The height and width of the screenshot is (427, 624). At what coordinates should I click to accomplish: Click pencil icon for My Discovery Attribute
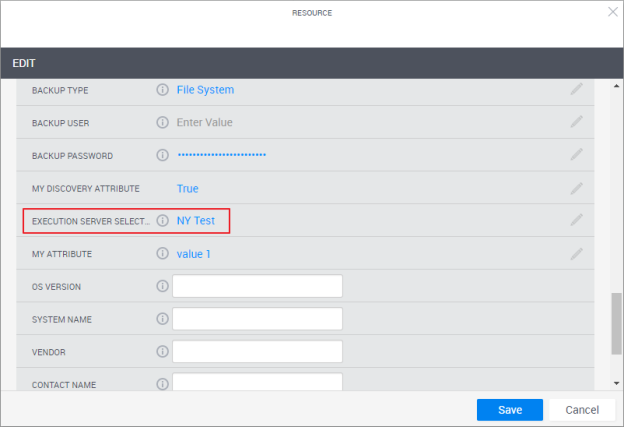pyautogui.click(x=576, y=188)
